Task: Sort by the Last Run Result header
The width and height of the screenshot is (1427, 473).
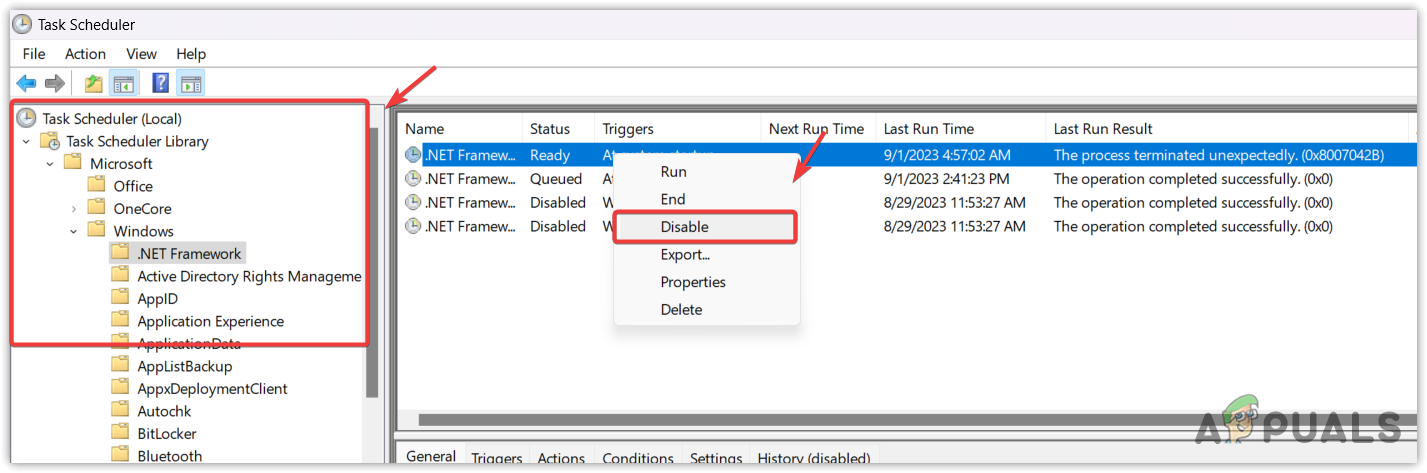Action: (x=1228, y=129)
